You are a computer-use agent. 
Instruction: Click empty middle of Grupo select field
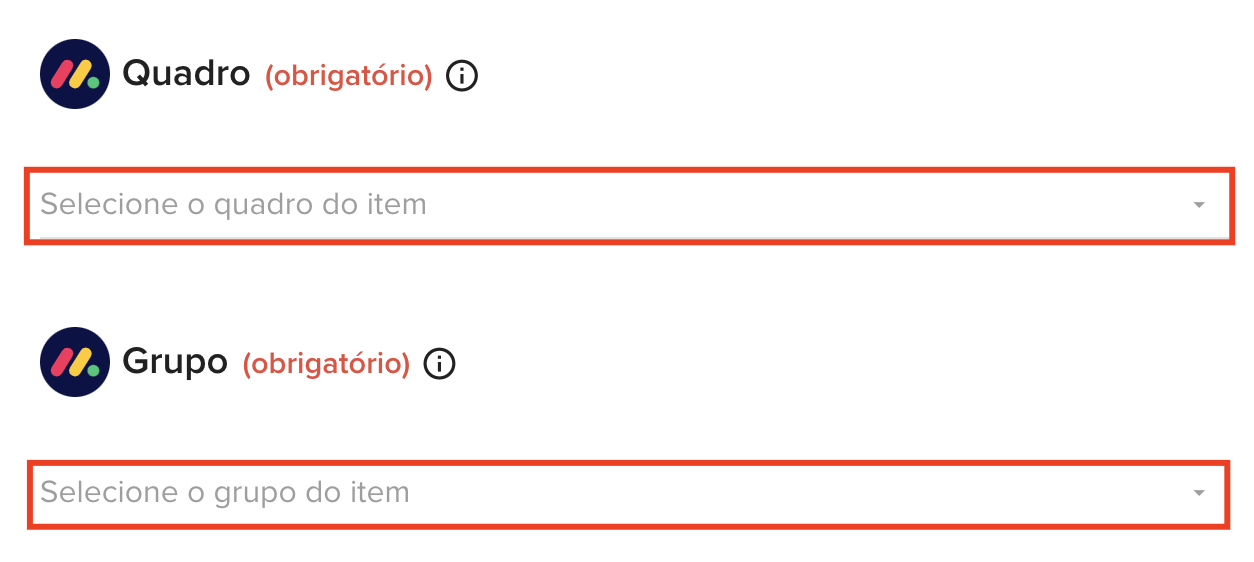pyautogui.click(x=760, y=493)
